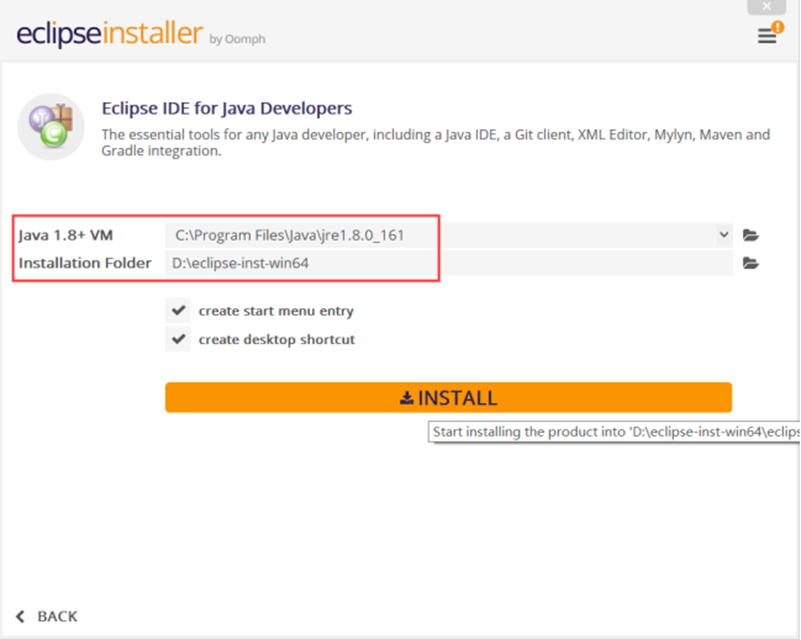Click the 'create desktop shortcut' label
The height and width of the screenshot is (640, 801).
pos(276,340)
